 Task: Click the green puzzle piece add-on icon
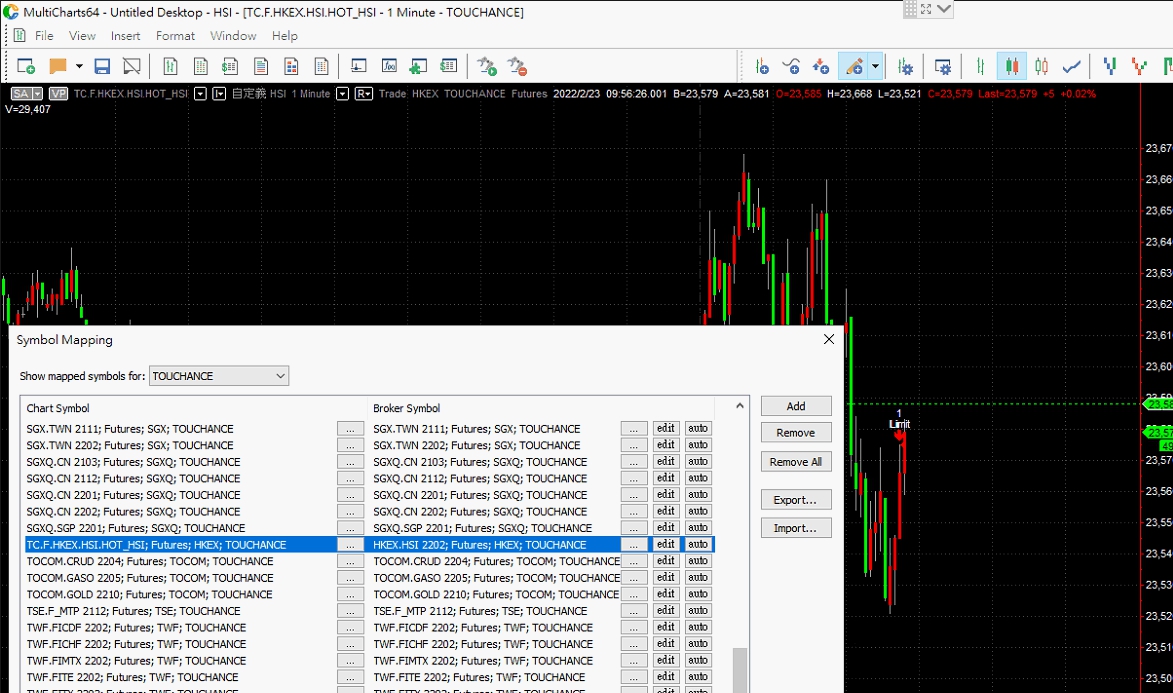(418, 67)
